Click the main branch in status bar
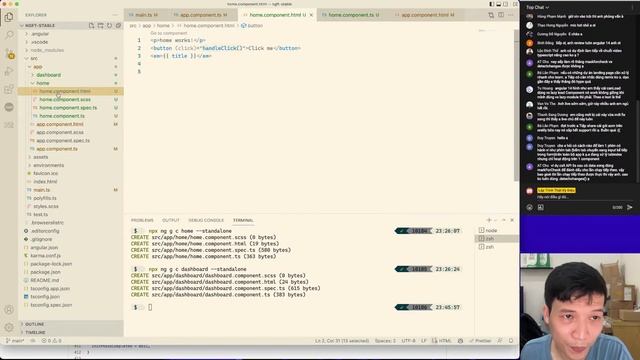The height and width of the screenshot is (360, 640). click(15, 340)
